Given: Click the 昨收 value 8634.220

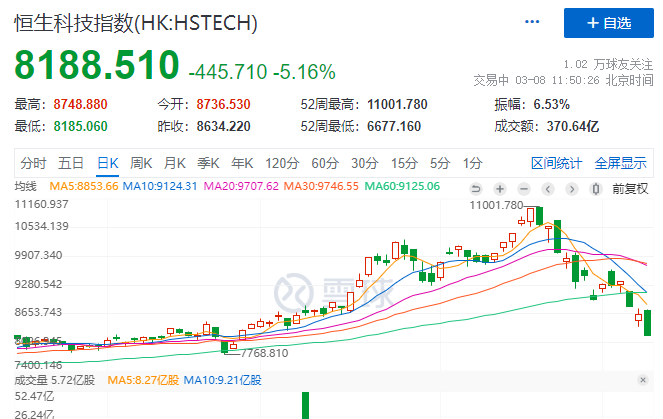Looking at the screenshot, I should [223, 126].
